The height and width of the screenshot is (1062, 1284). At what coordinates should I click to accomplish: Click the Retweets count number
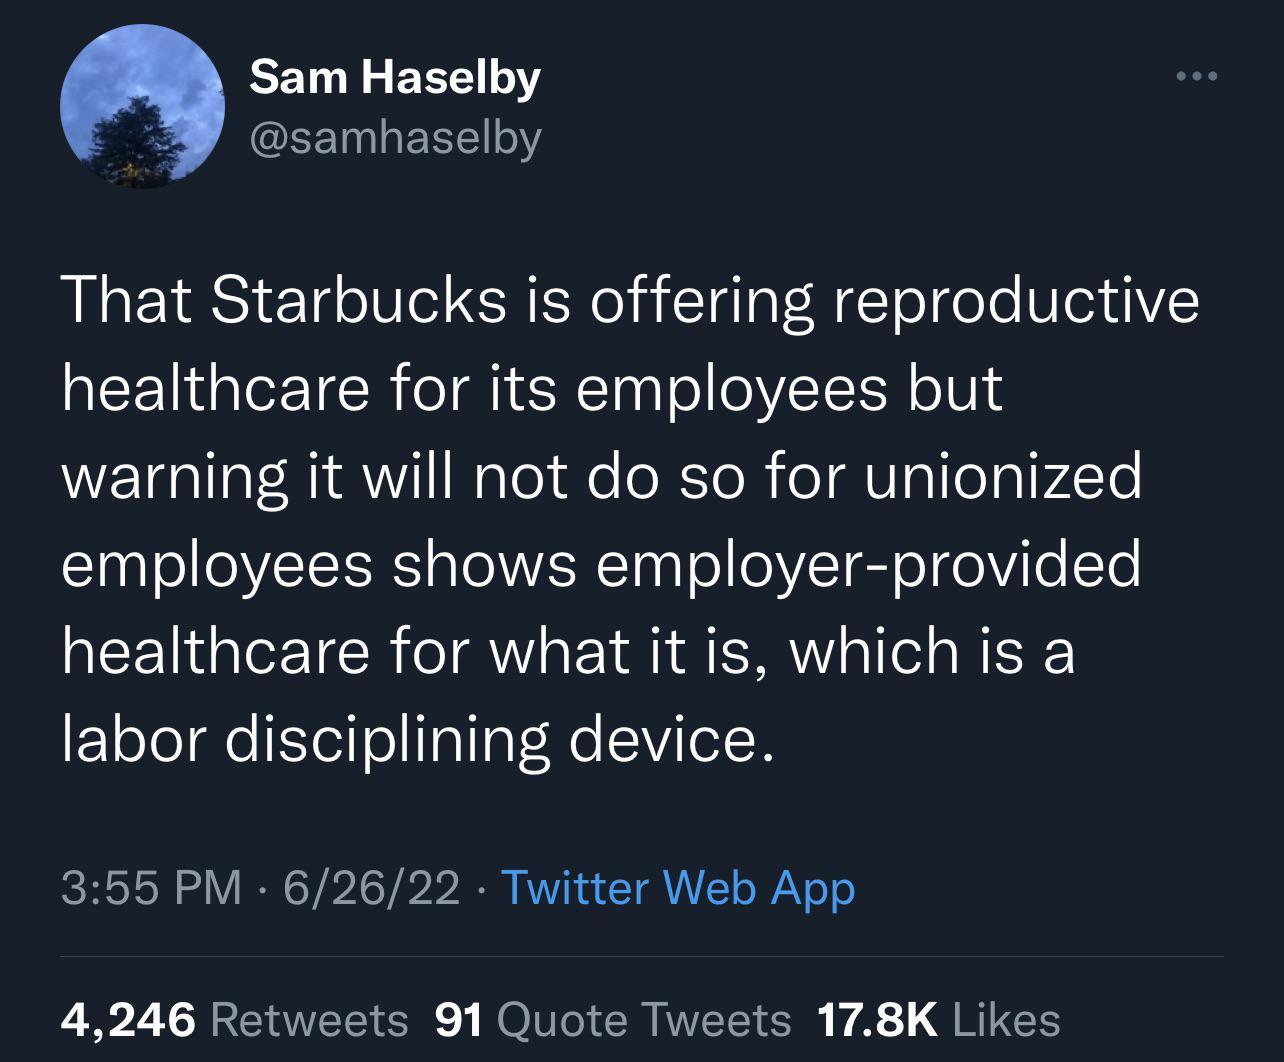coord(129,1020)
